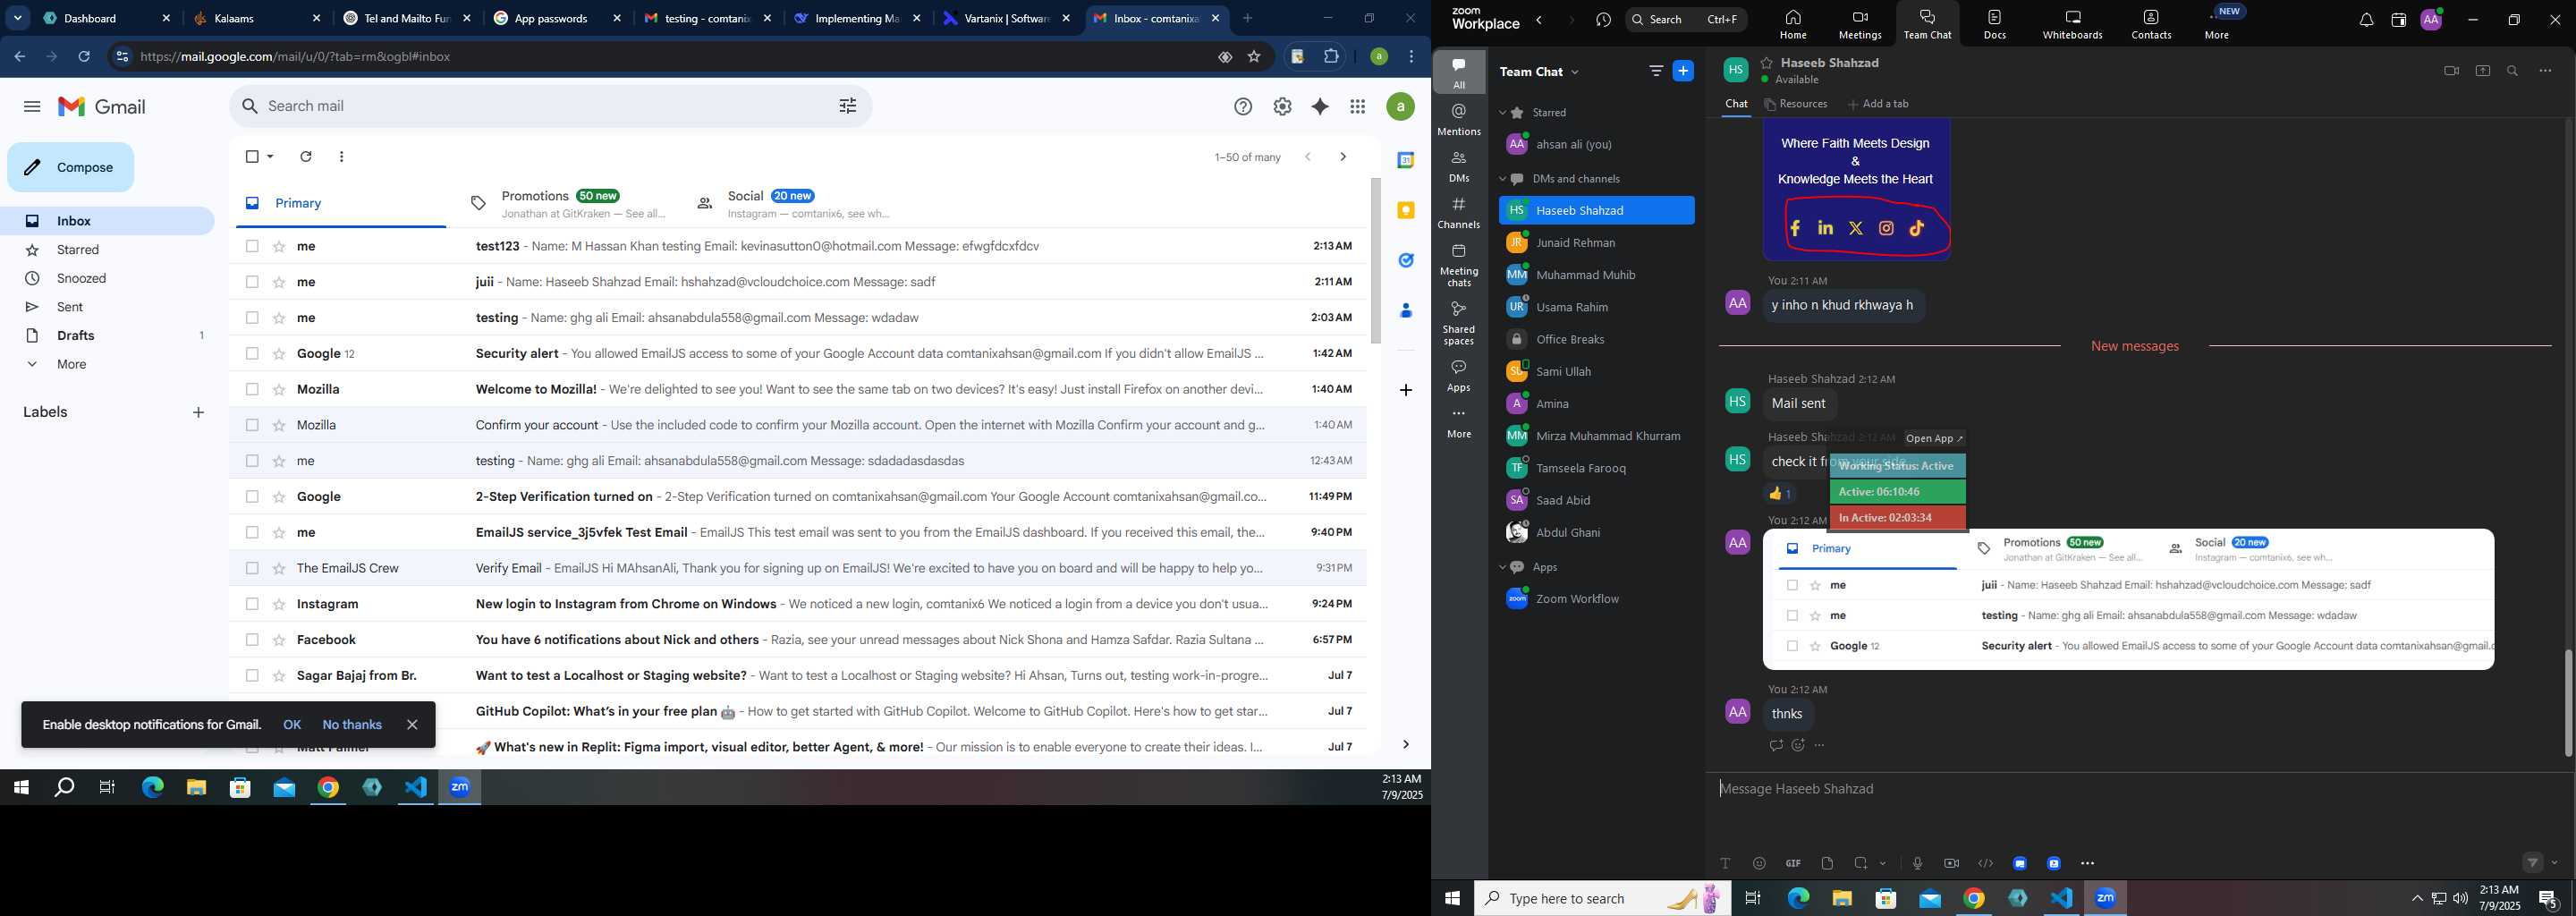
Task: Collapse DMs and channels section
Action: pos(1502,179)
